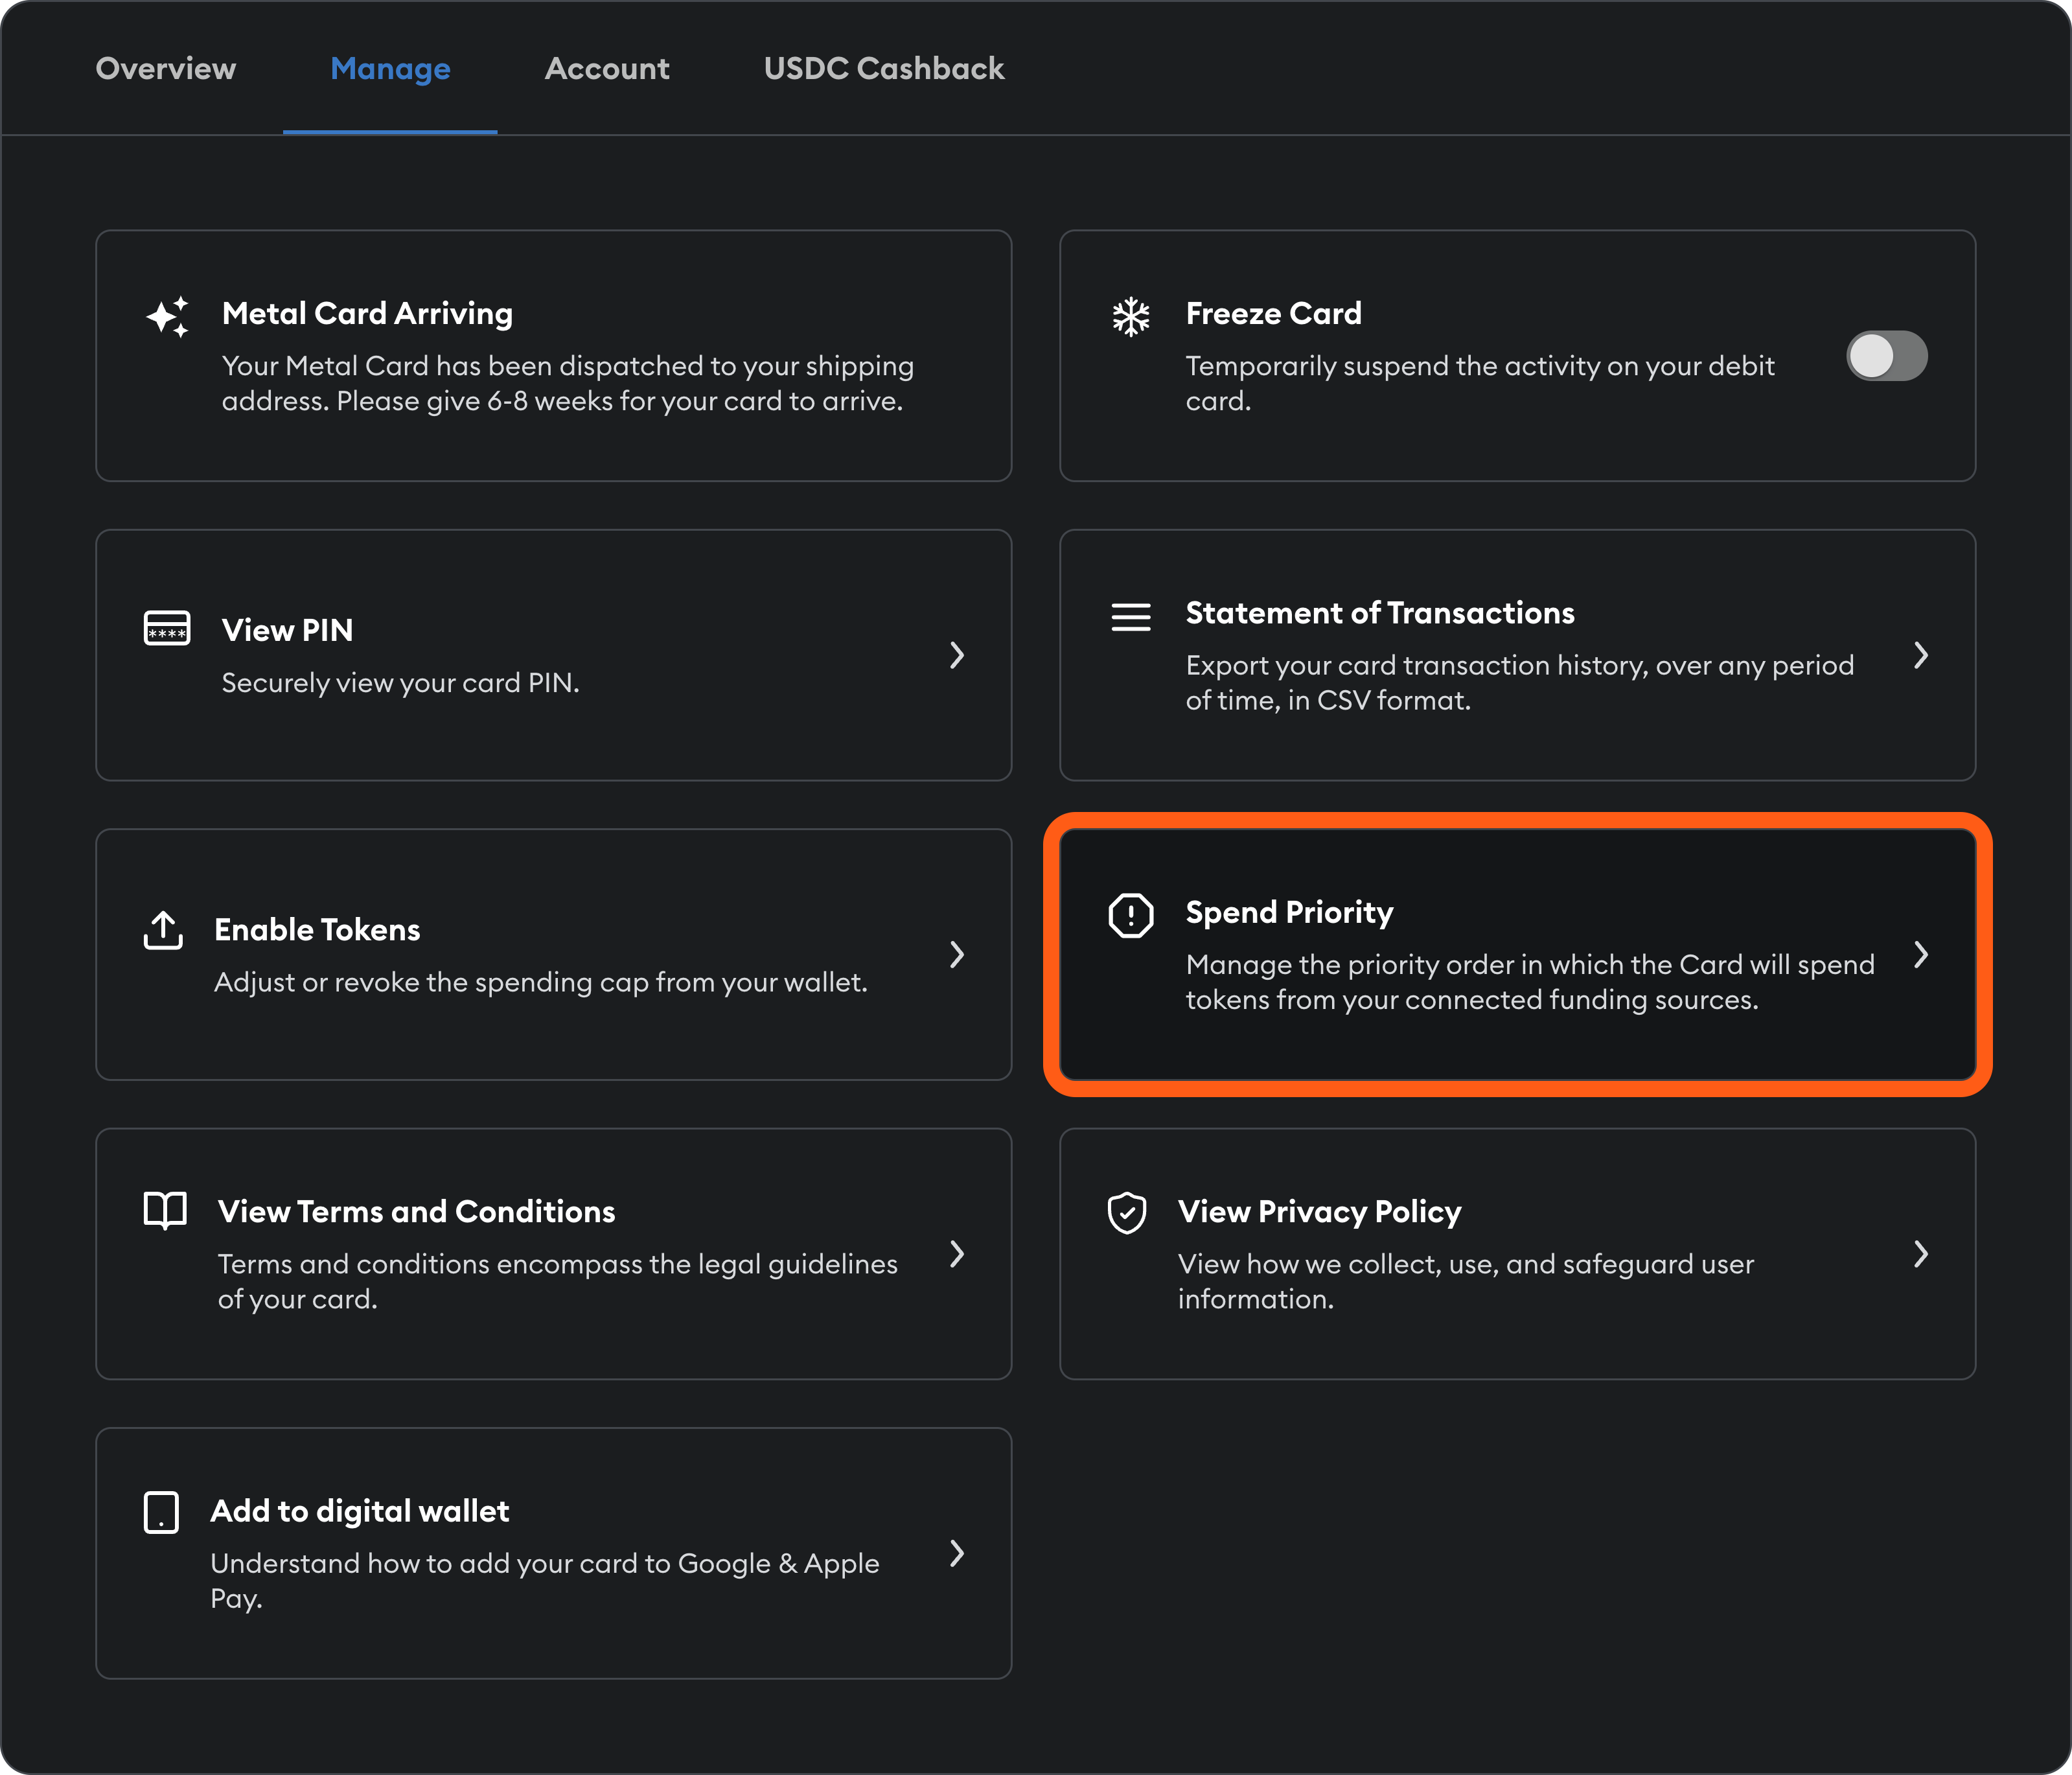Open the chevron on the View PIN card
The height and width of the screenshot is (1775, 2072).
(957, 655)
